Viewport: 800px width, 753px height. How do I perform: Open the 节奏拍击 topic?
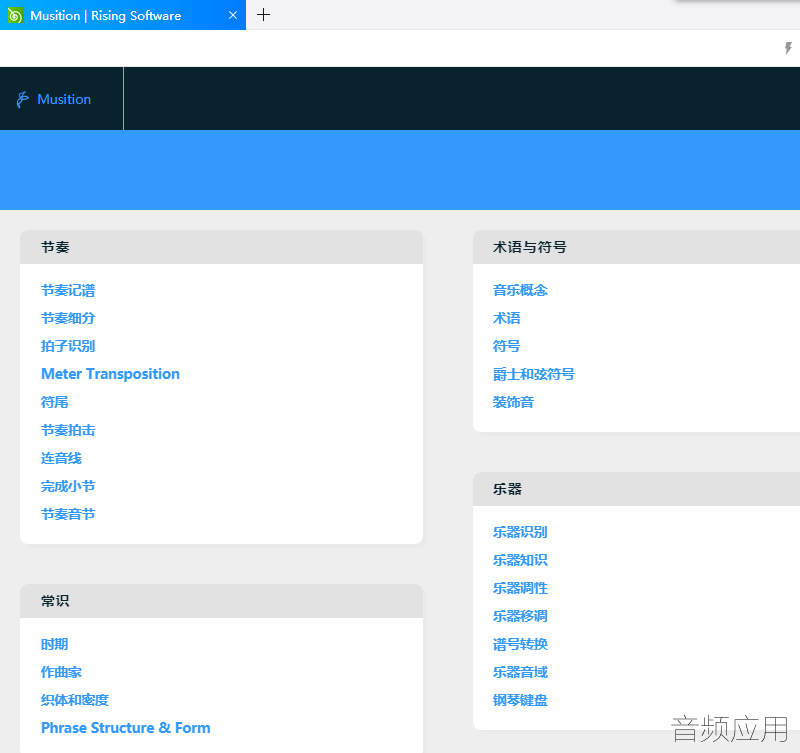[x=68, y=430]
